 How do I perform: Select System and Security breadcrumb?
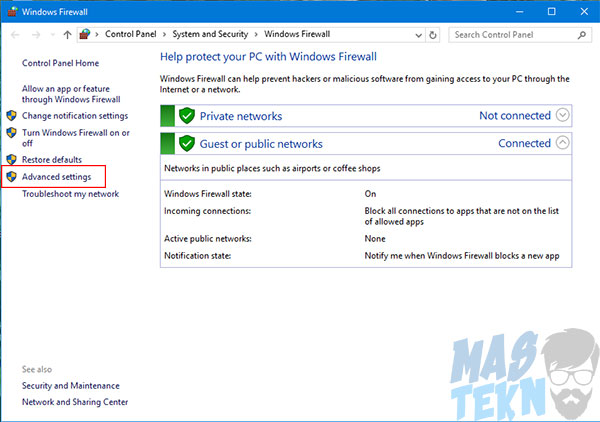210,34
